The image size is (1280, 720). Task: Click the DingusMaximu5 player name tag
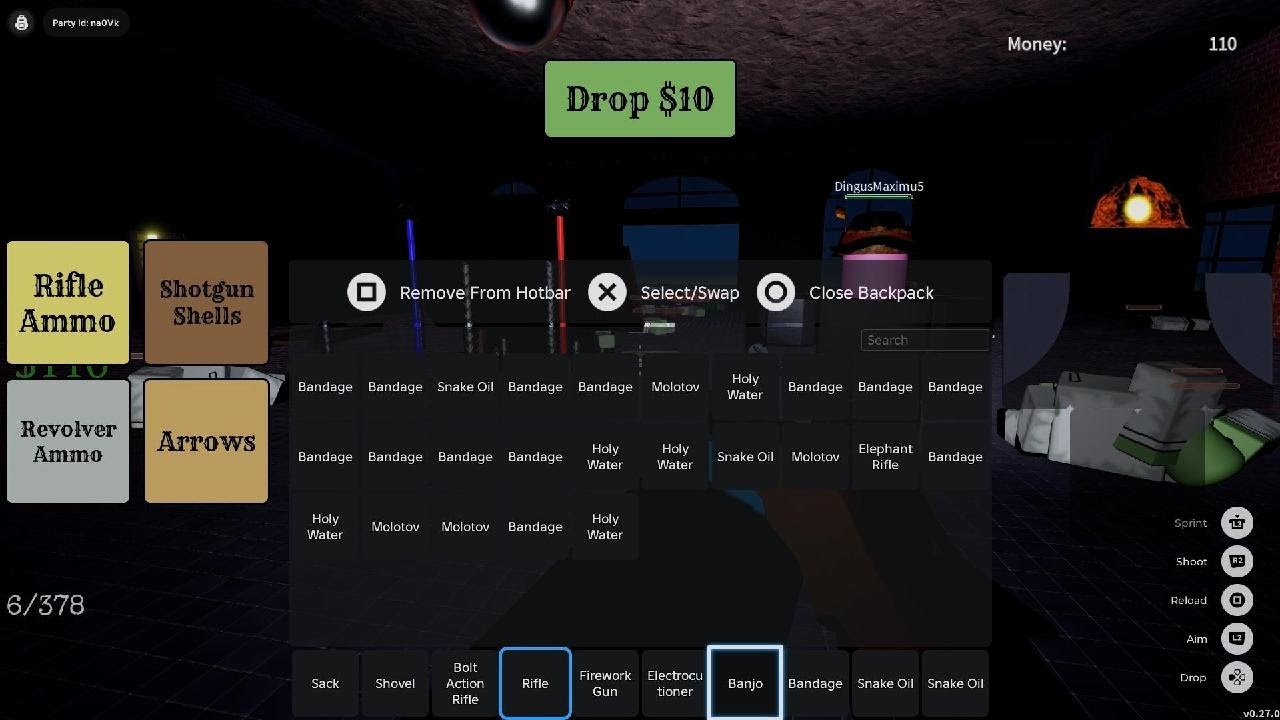(879, 187)
